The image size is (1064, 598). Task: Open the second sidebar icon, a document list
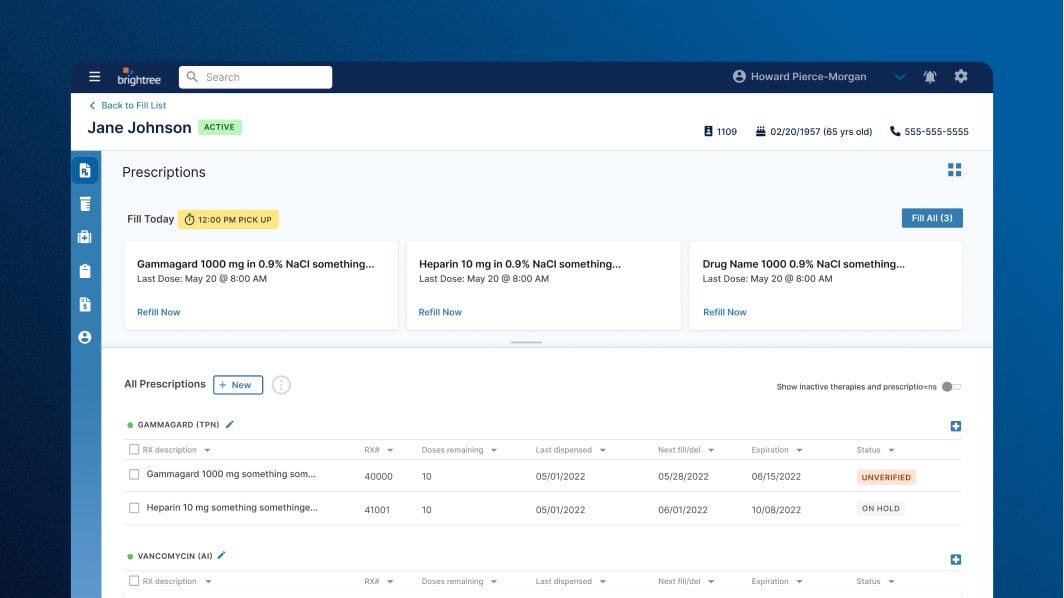85,204
